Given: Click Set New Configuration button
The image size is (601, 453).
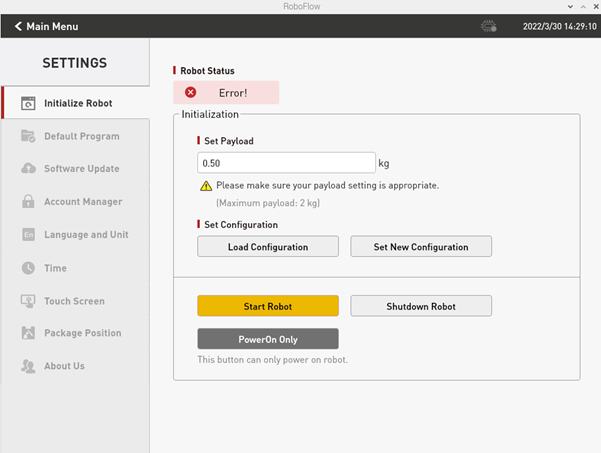Looking at the screenshot, I should pos(421,246).
